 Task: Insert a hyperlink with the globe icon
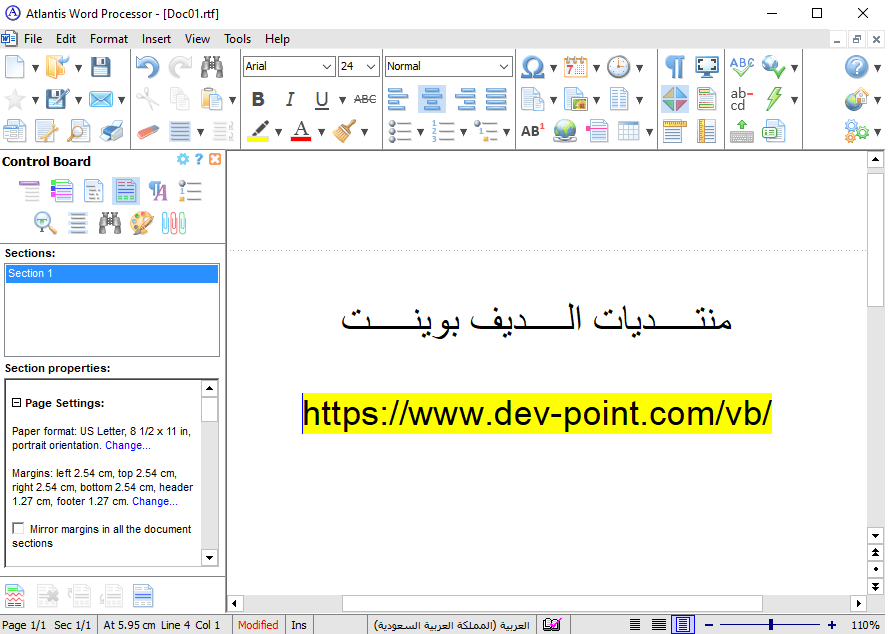pos(565,131)
